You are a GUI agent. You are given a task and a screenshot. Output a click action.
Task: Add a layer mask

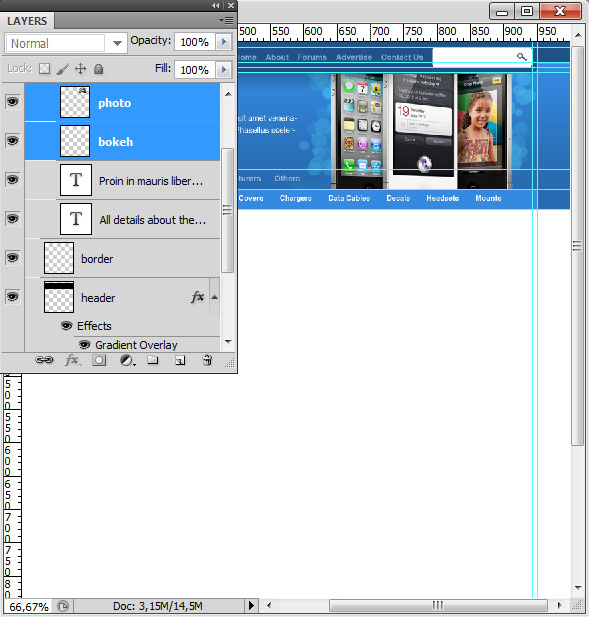pyautogui.click(x=99, y=360)
